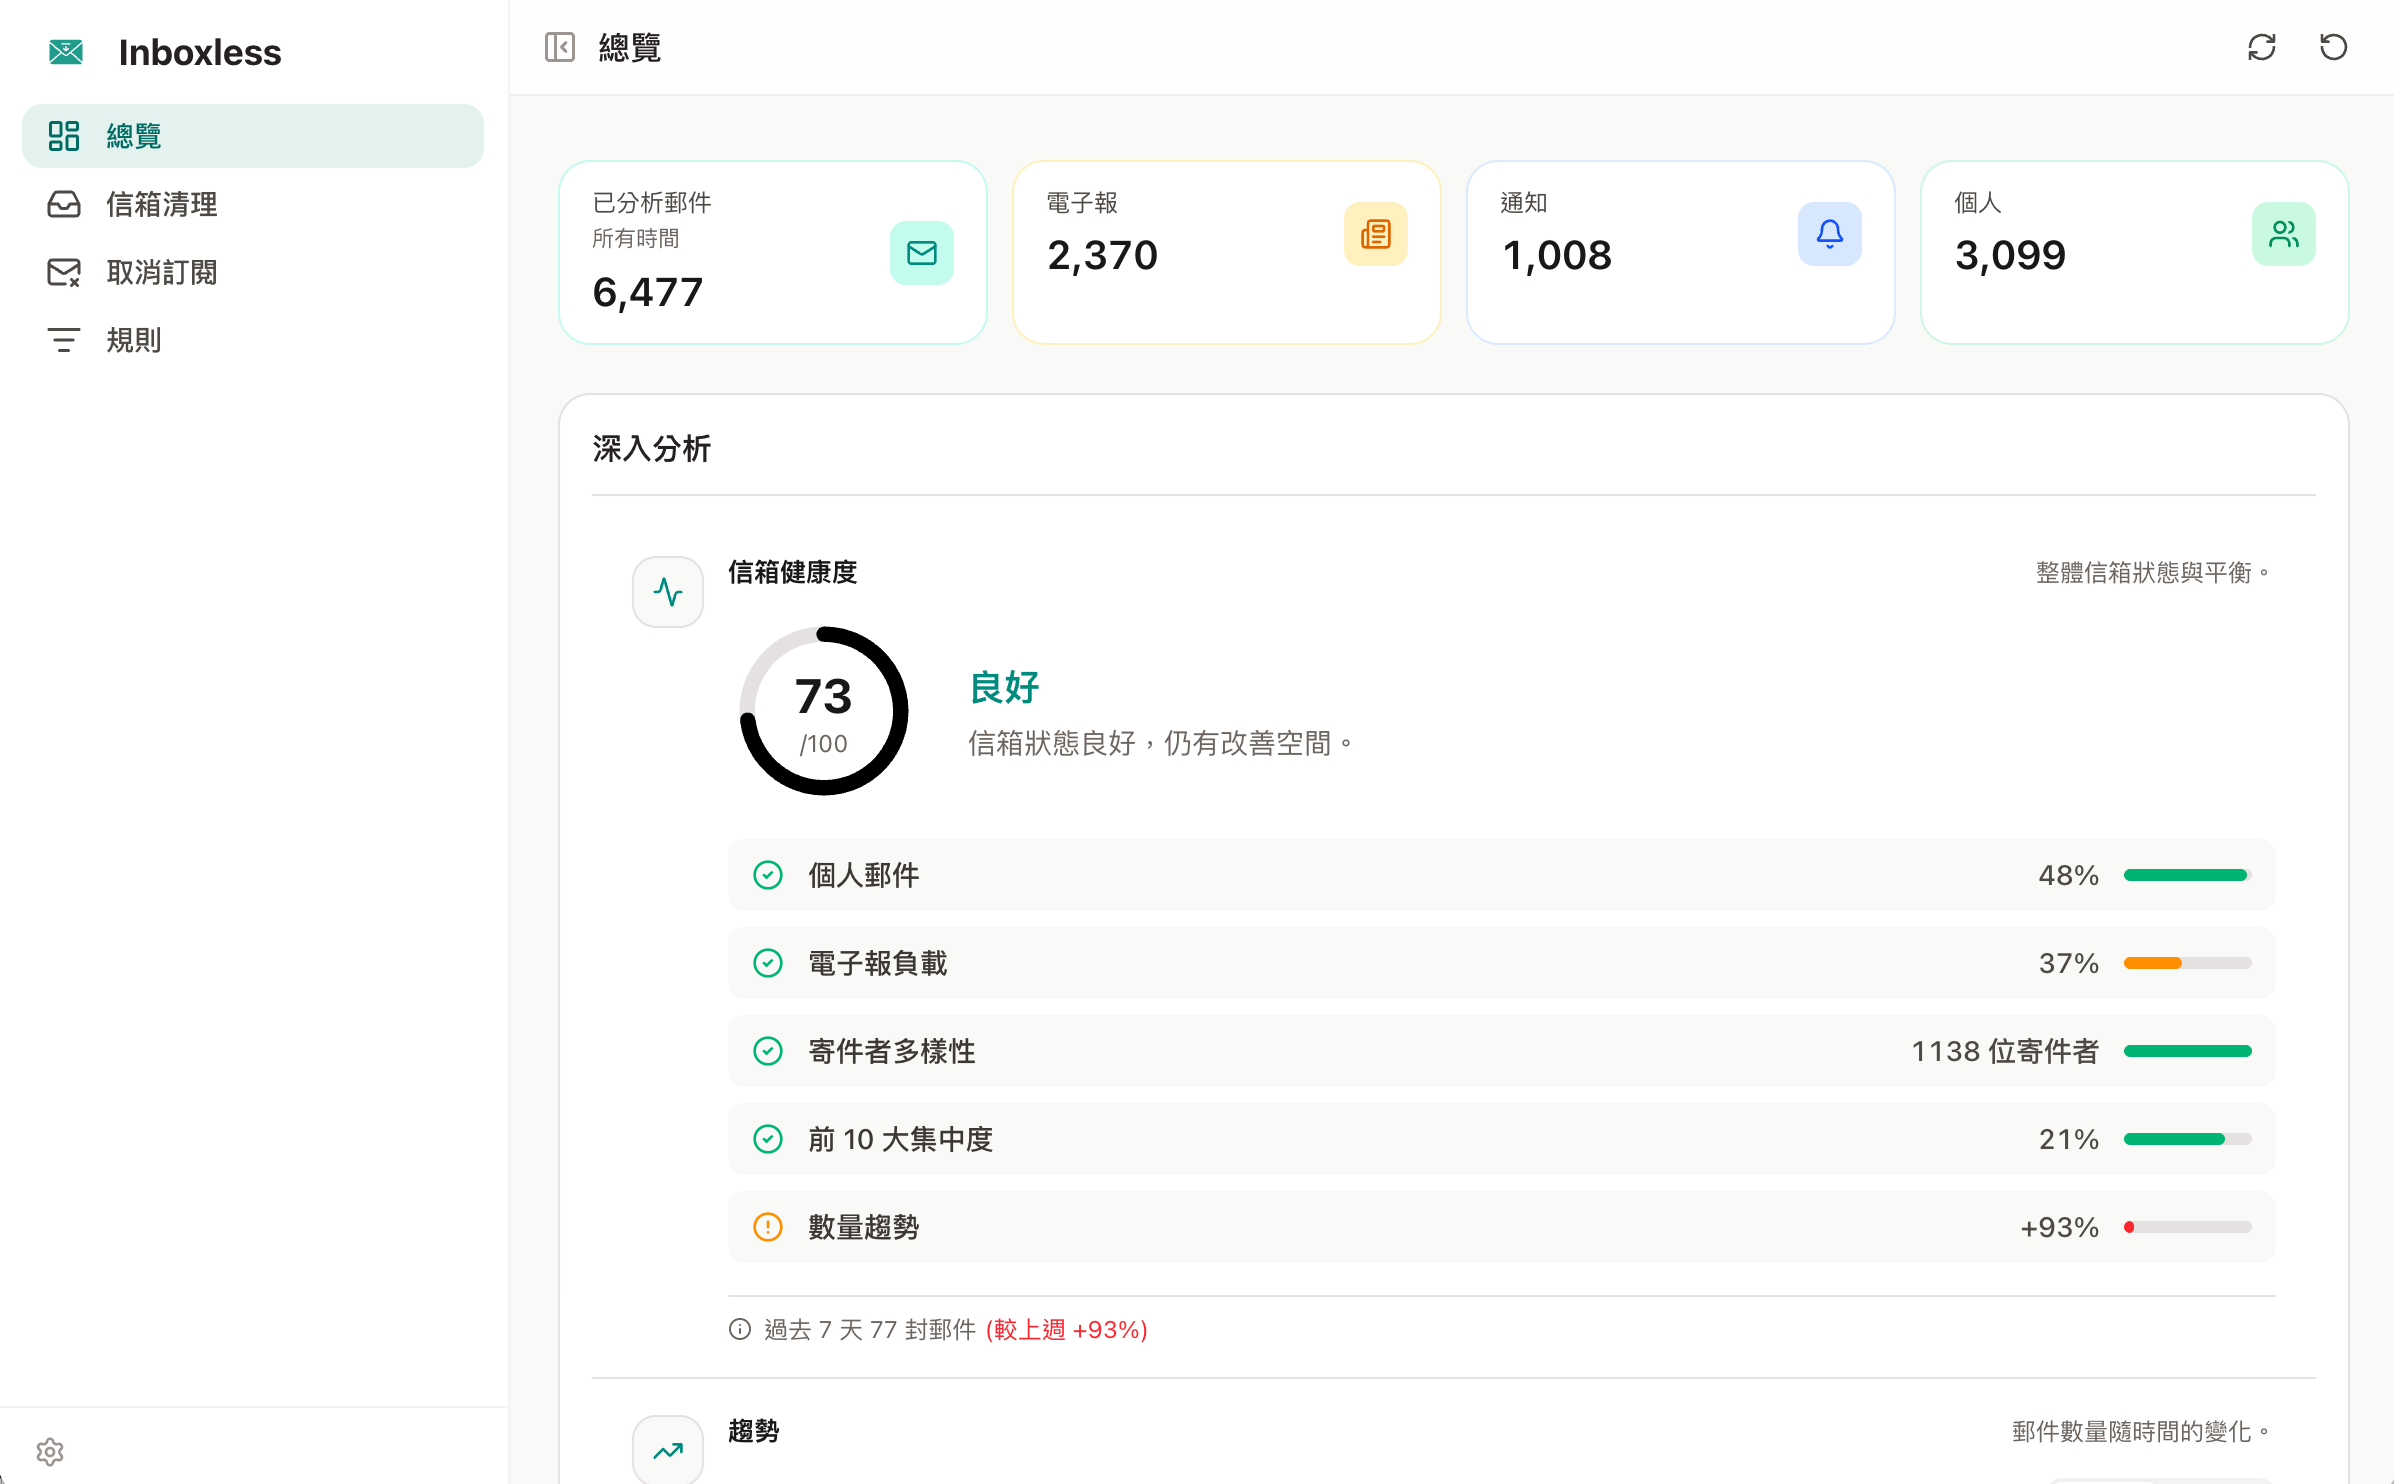
Task: Click the health pulse icon beside 信箱健康度
Action: coord(667,591)
